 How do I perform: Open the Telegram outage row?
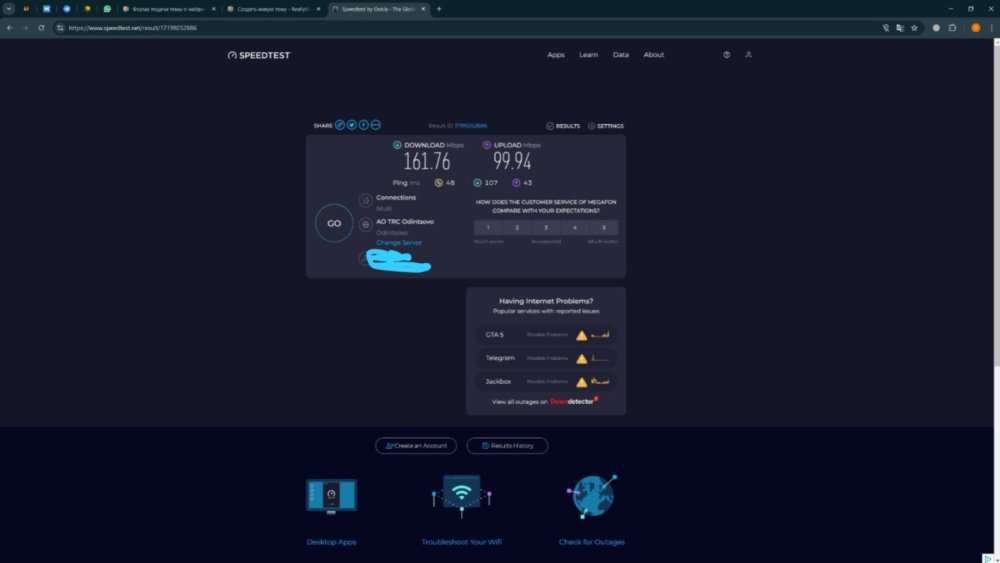click(x=546, y=358)
